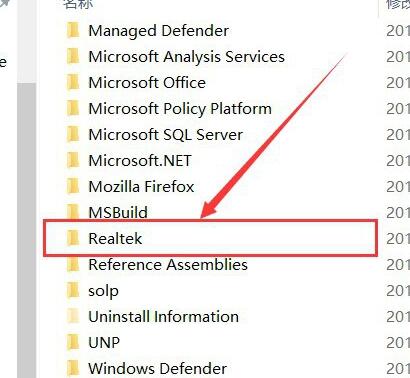Select the Uninstall Information folder icon
The image size is (410, 378).
(x=73, y=316)
